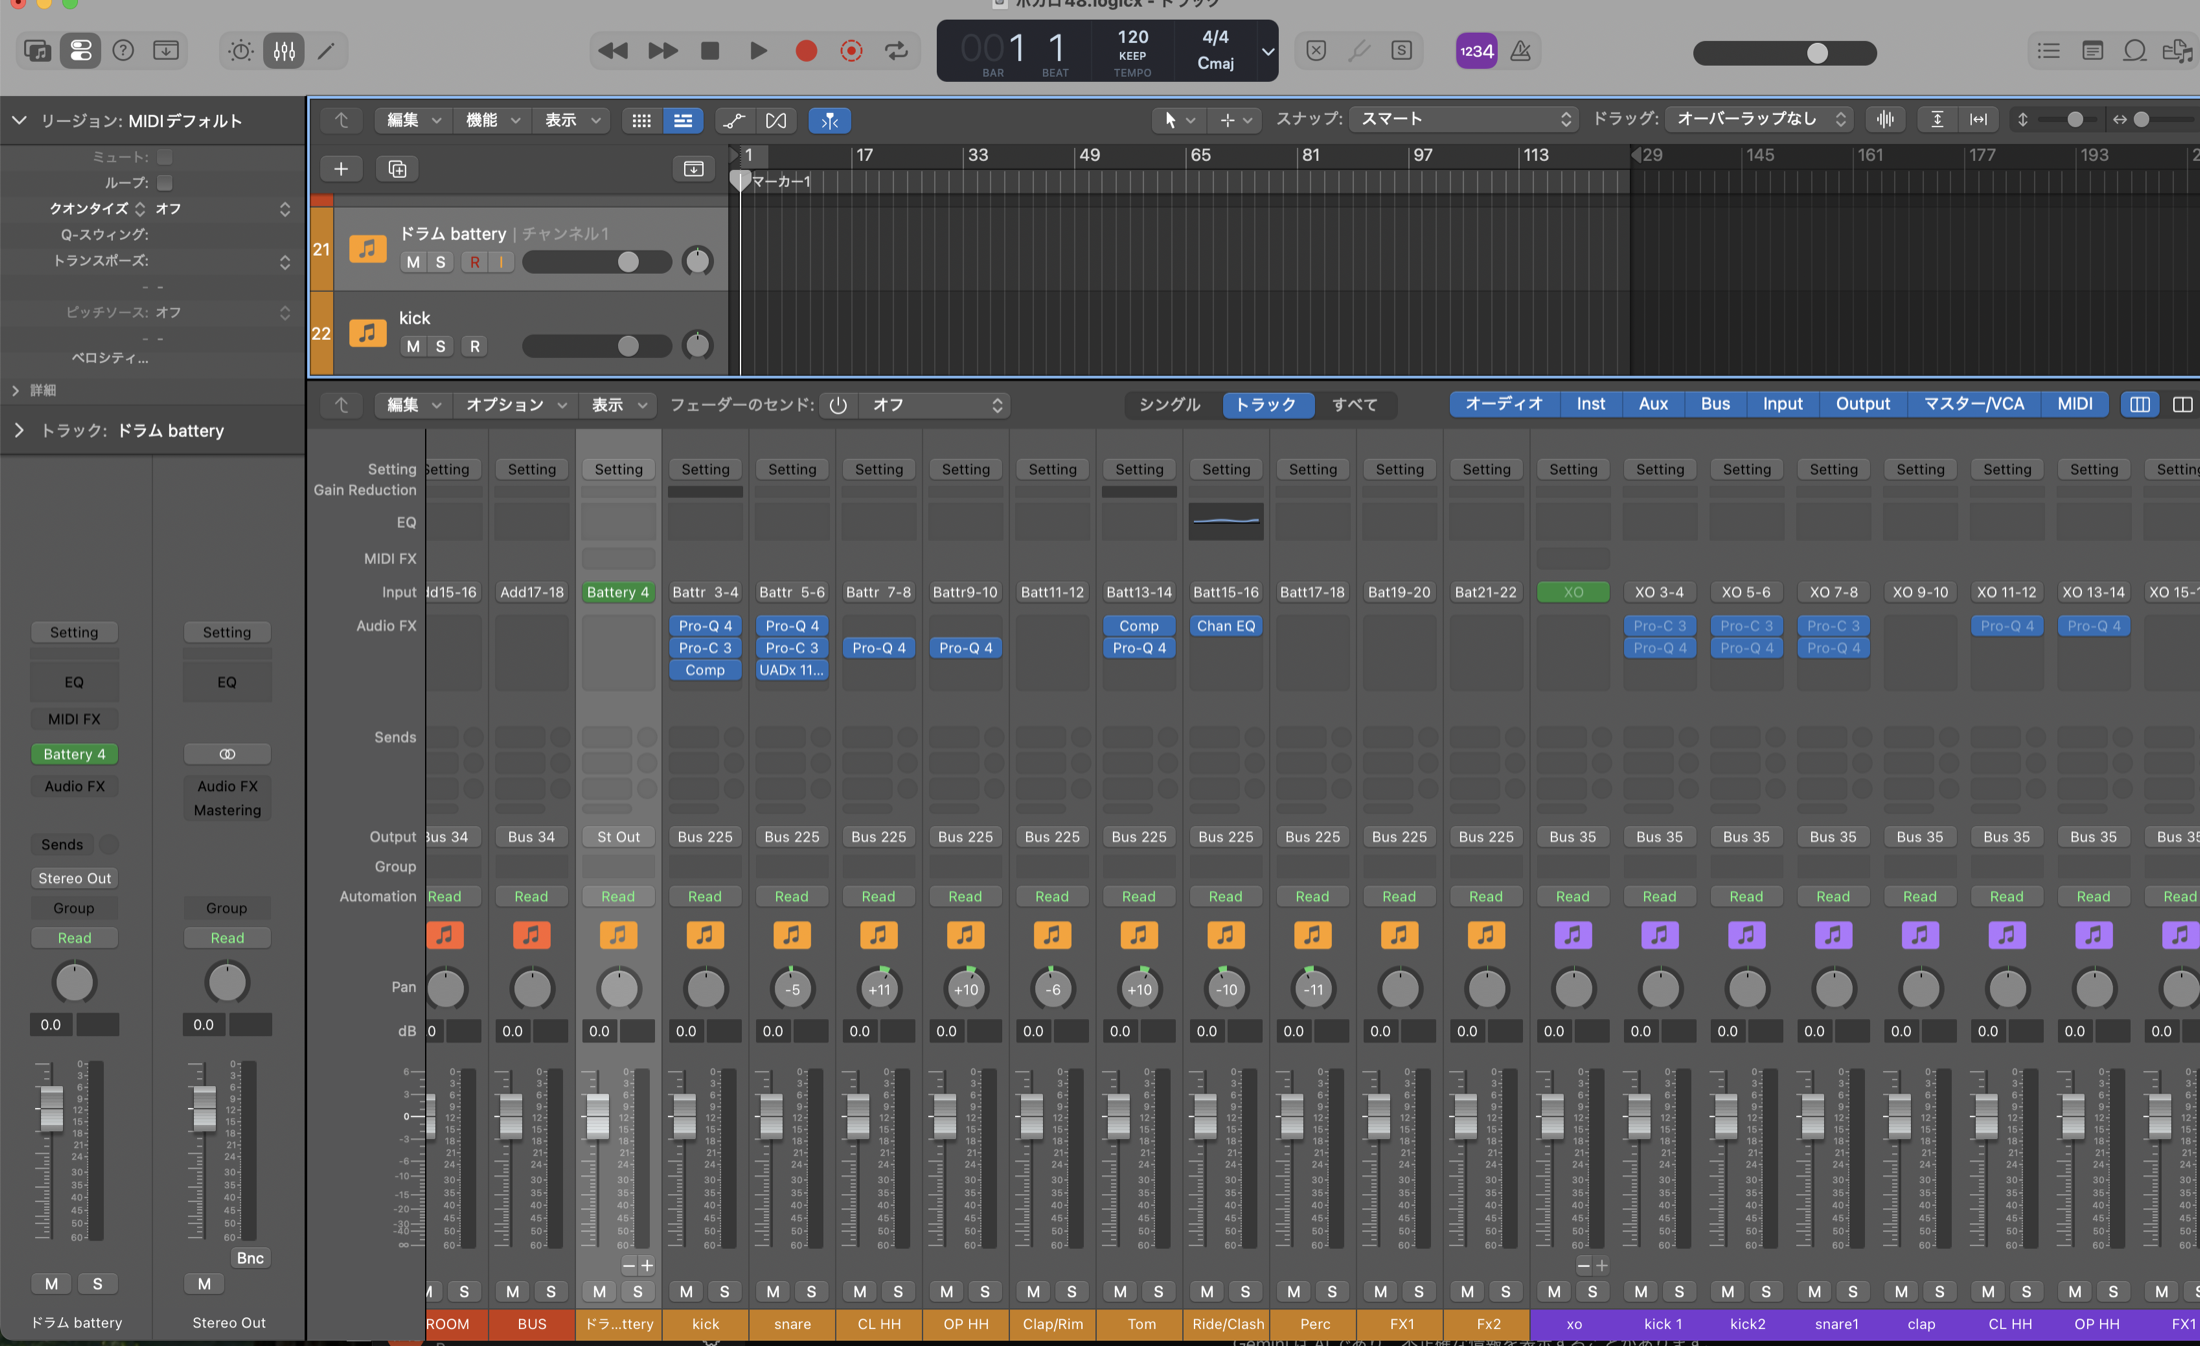The width and height of the screenshot is (2200, 1346).
Task: Start playback with the Play button
Action: coord(758,51)
